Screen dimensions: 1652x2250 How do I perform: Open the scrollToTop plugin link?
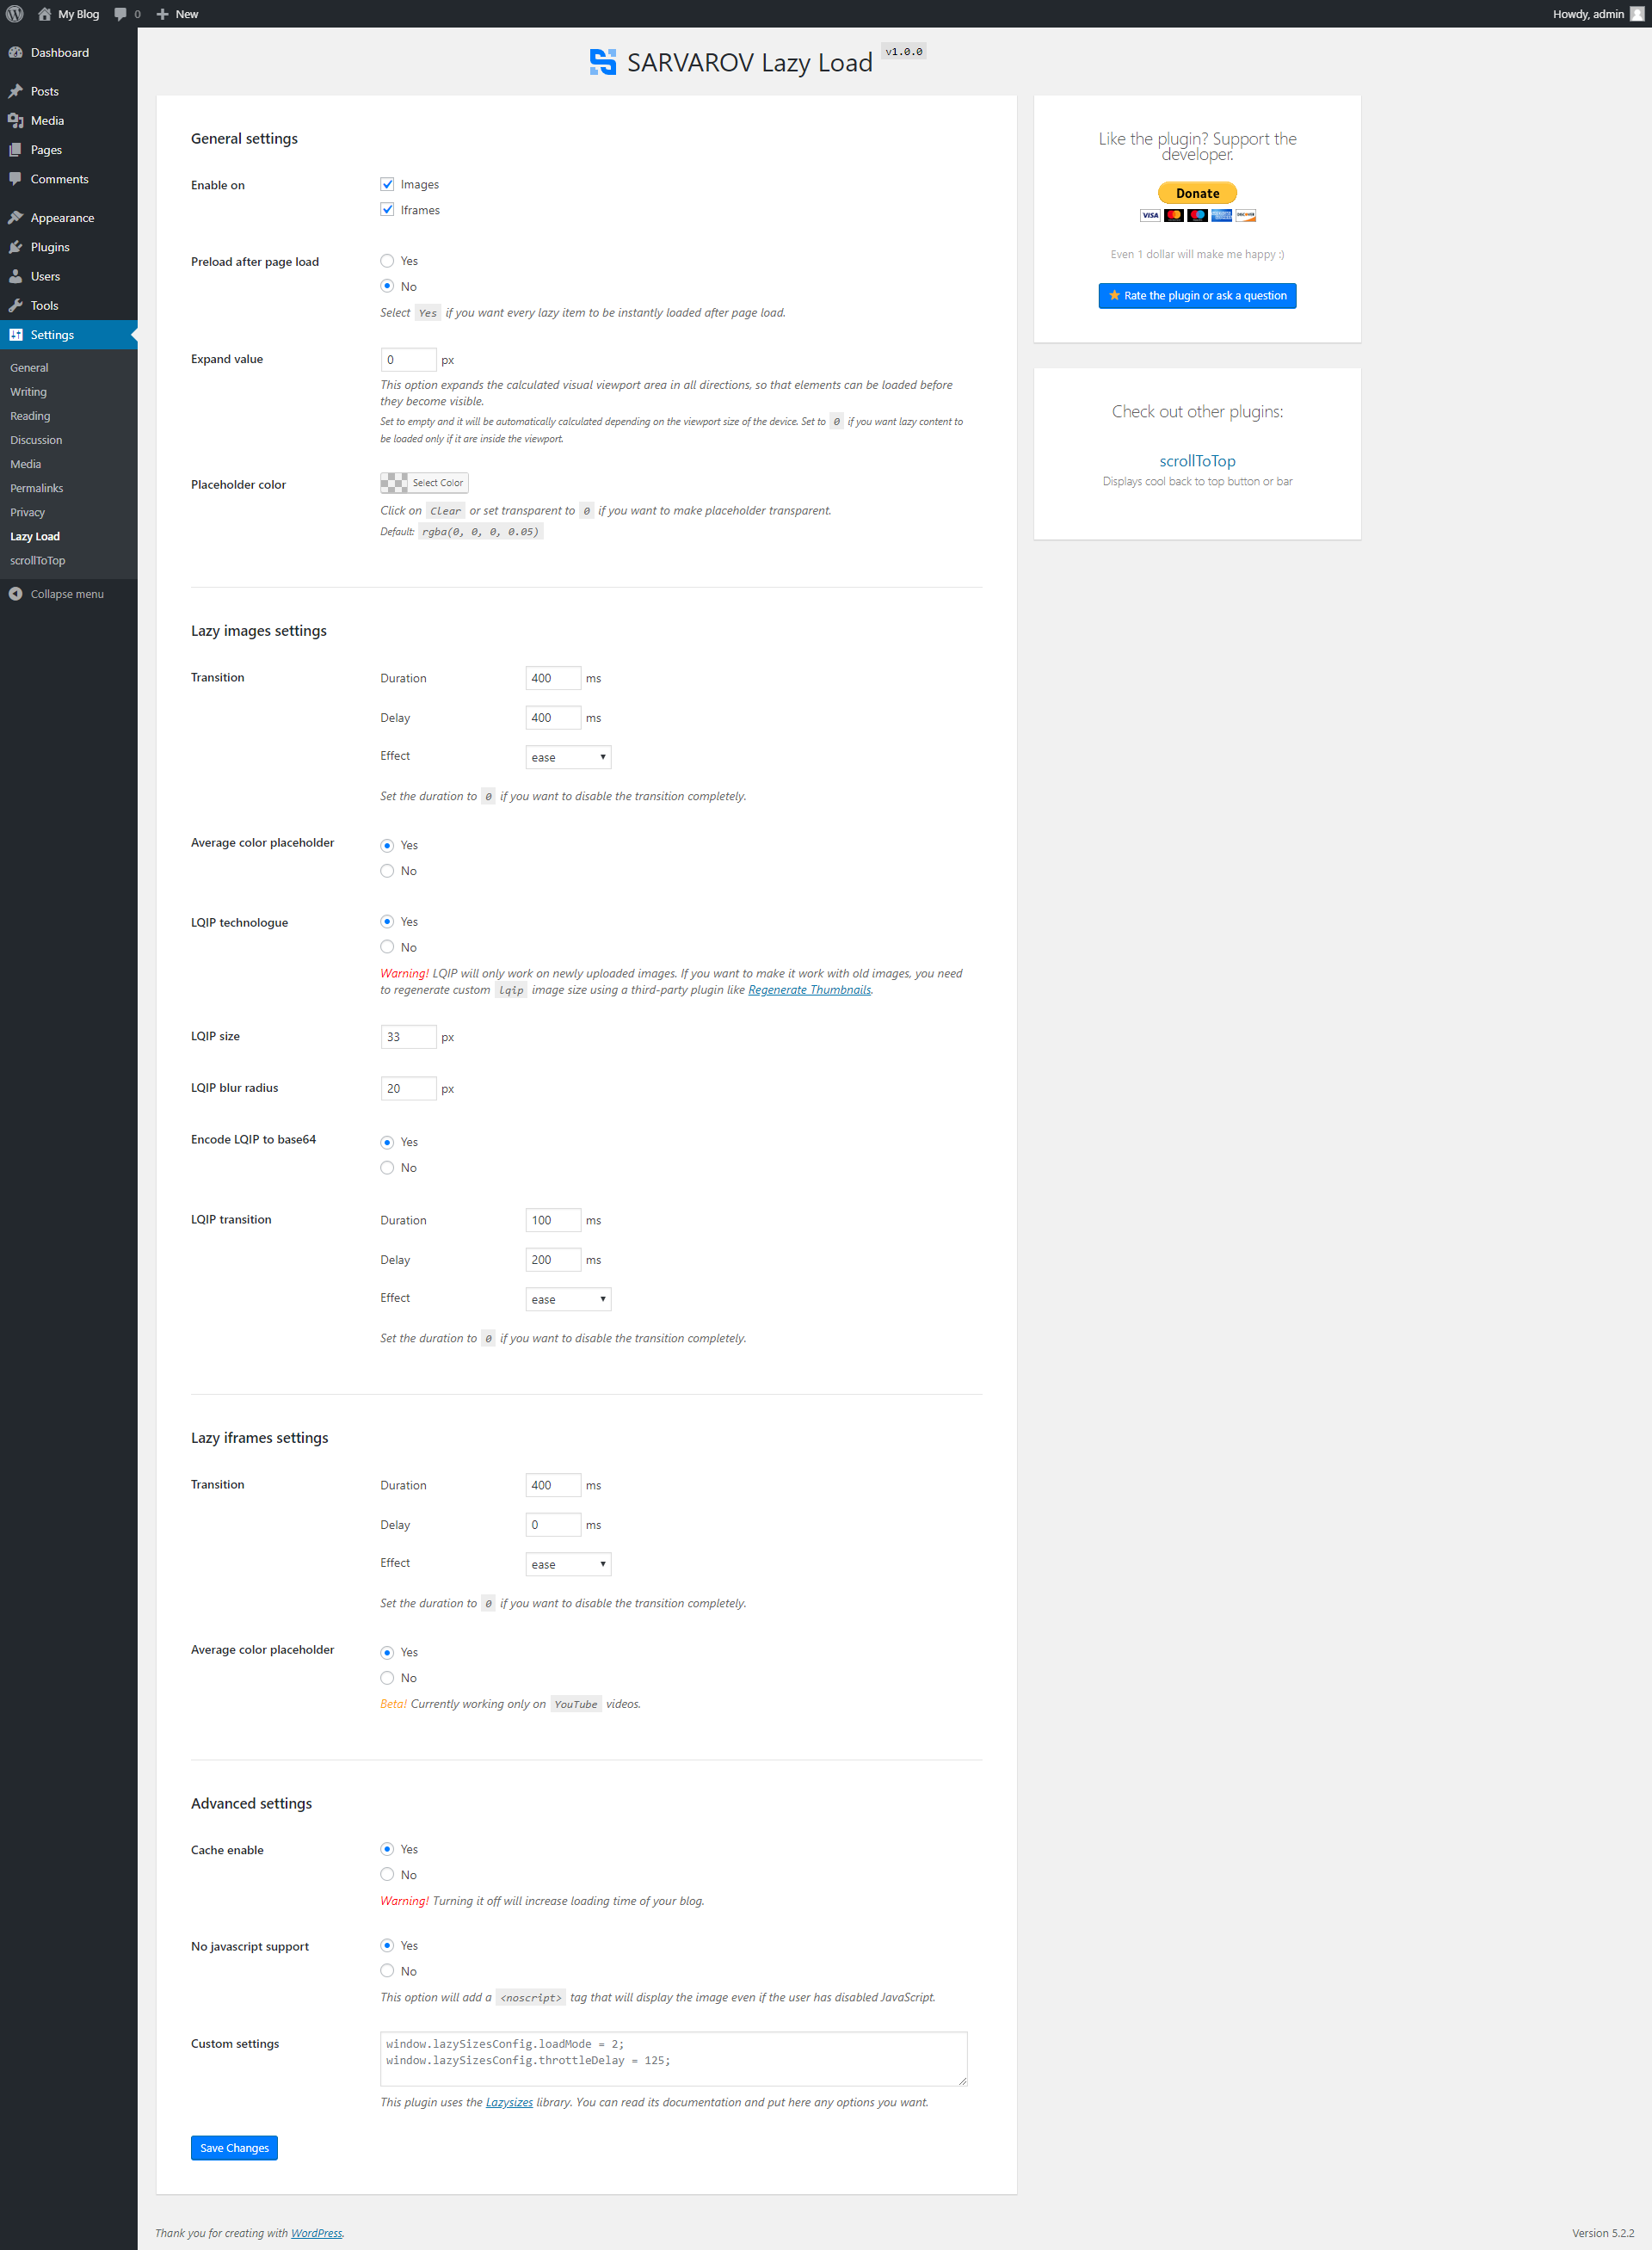click(x=1197, y=461)
